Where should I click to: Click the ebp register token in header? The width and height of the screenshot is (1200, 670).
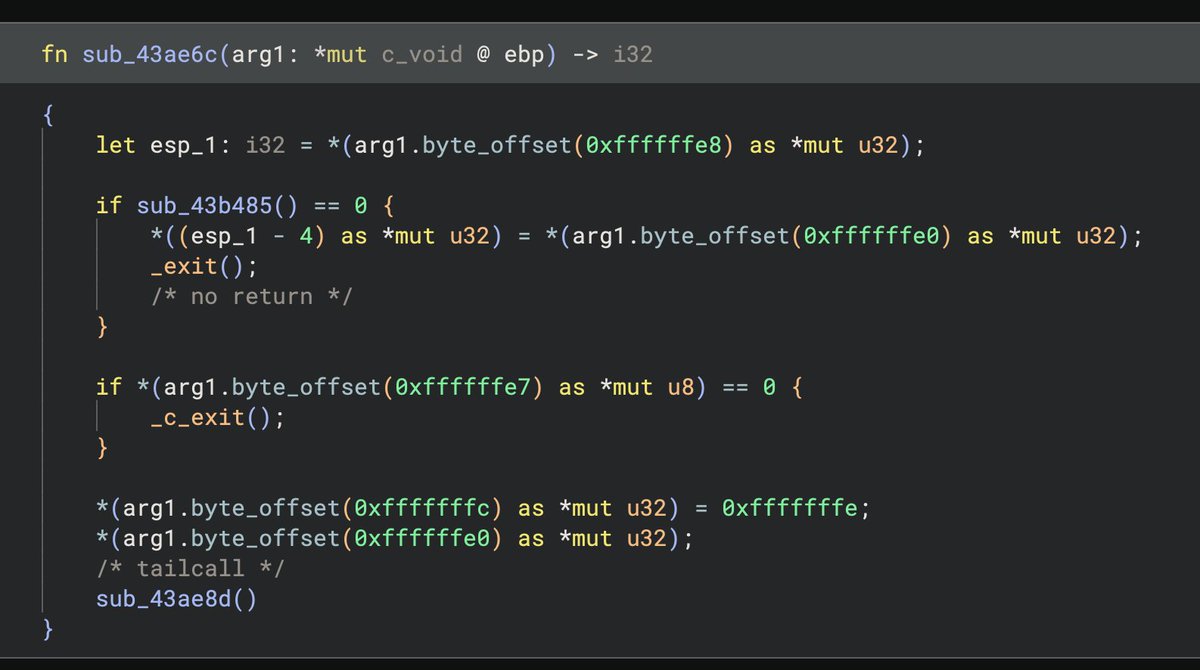point(524,54)
